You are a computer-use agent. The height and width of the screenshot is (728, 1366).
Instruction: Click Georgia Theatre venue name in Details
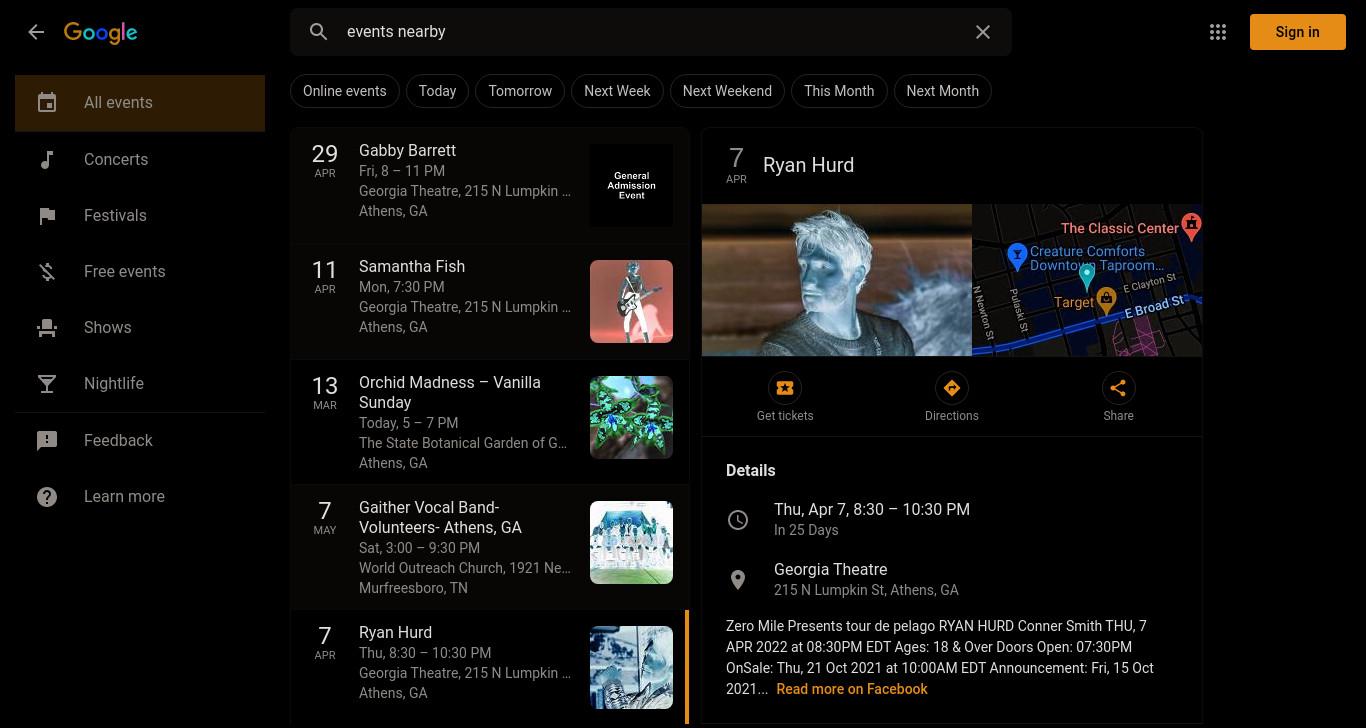click(831, 569)
